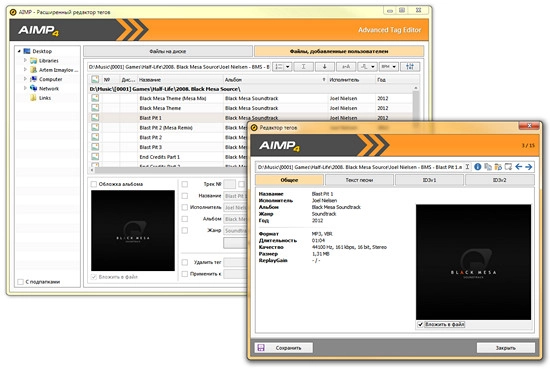Select the Общее tab
The width and height of the screenshot is (550, 369).
click(x=289, y=180)
